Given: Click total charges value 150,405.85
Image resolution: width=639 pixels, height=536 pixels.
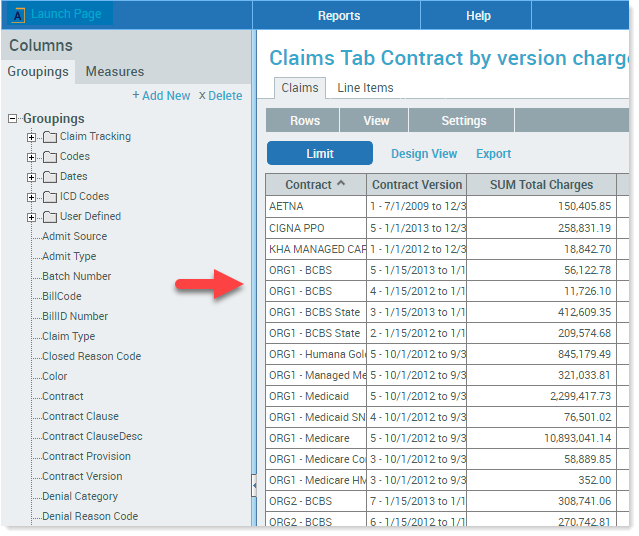Looking at the screenshot, I should pos(541,207).
